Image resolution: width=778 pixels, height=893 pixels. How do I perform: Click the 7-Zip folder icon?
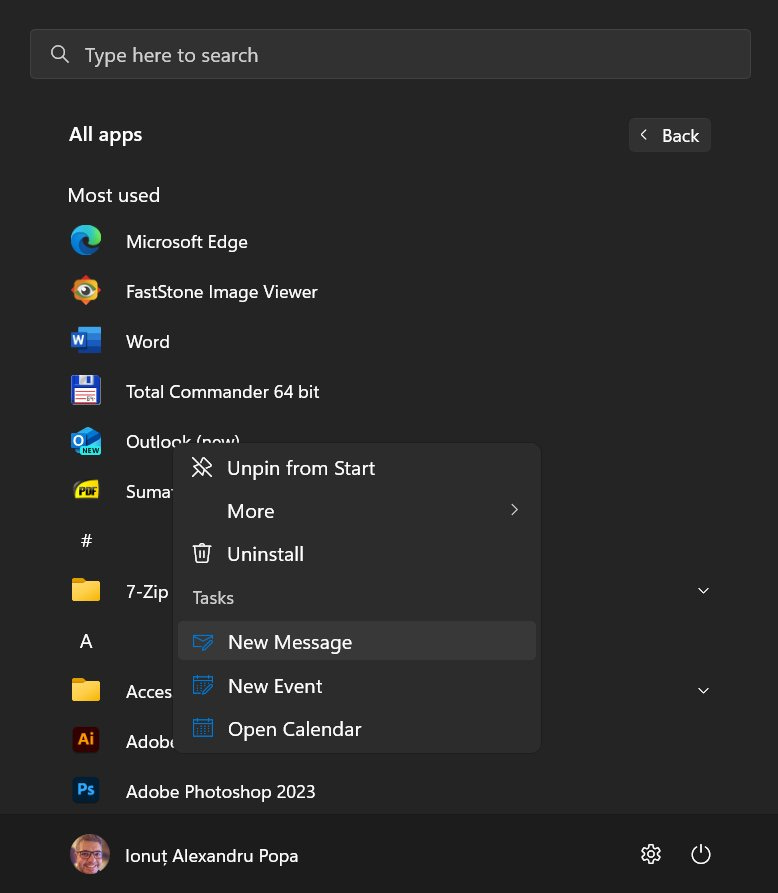tap(86, 590)
